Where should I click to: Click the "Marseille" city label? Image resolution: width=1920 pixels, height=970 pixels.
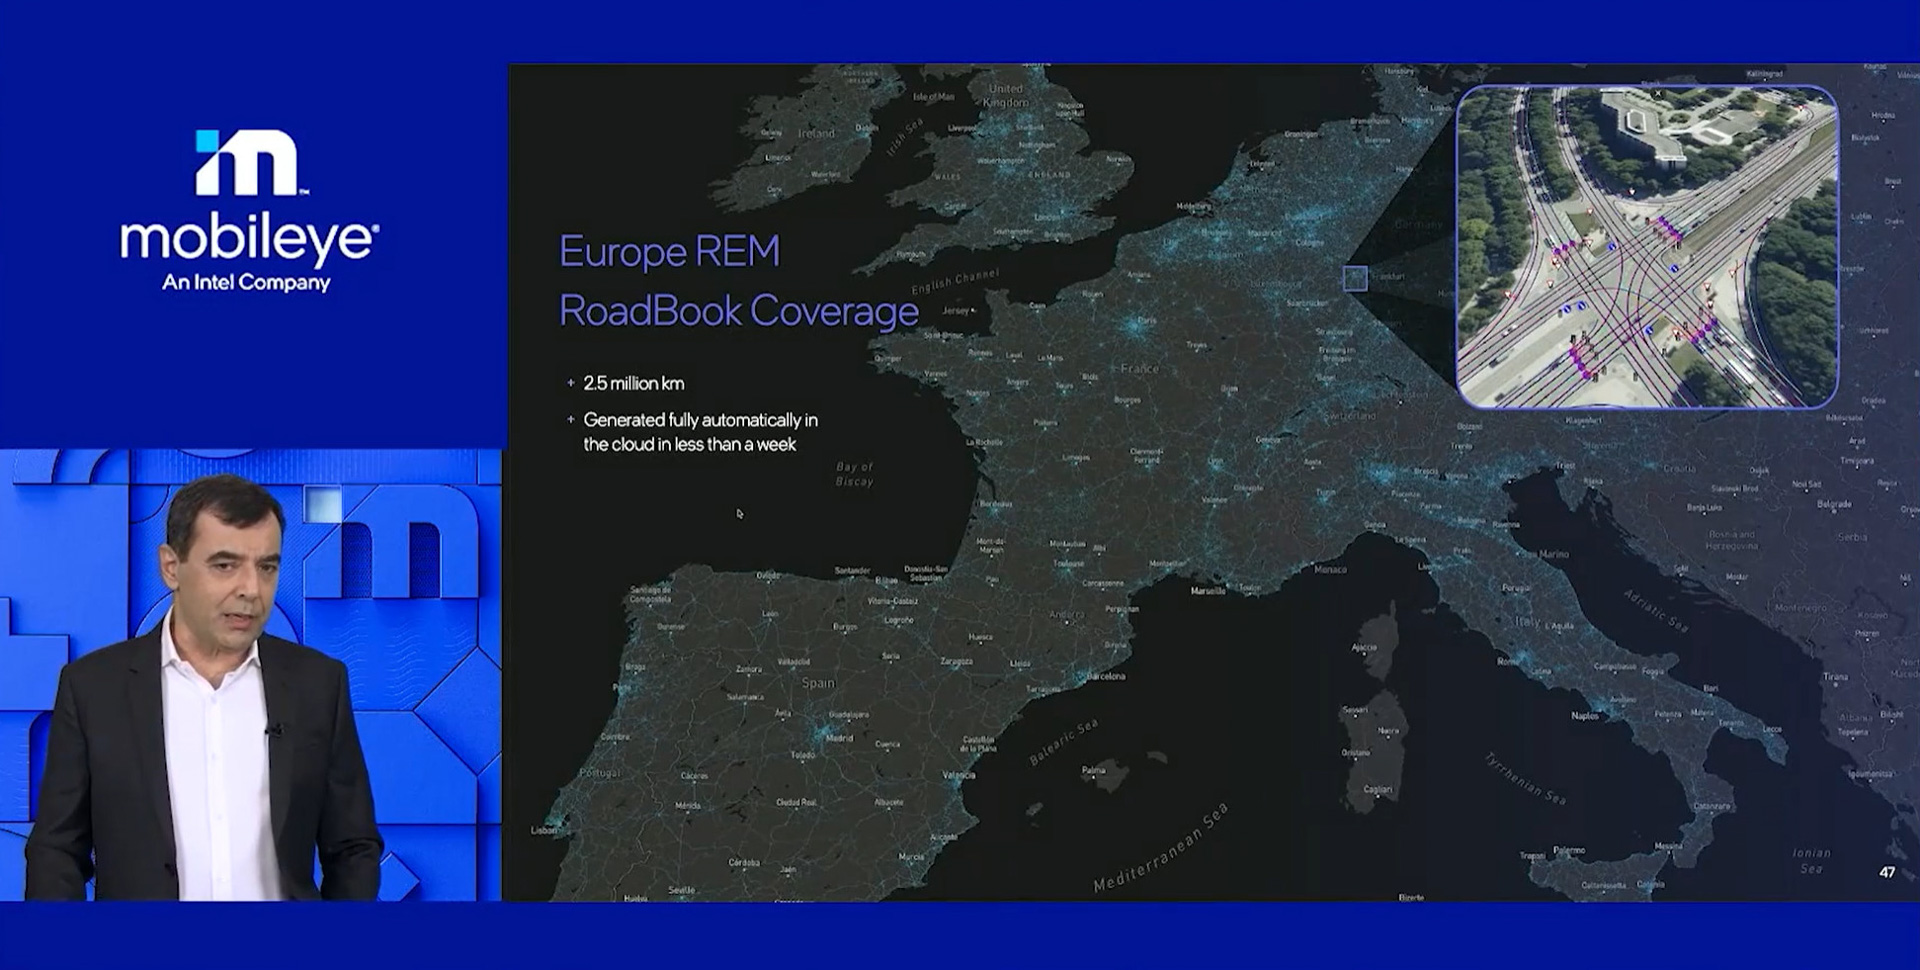[1208, 591]
